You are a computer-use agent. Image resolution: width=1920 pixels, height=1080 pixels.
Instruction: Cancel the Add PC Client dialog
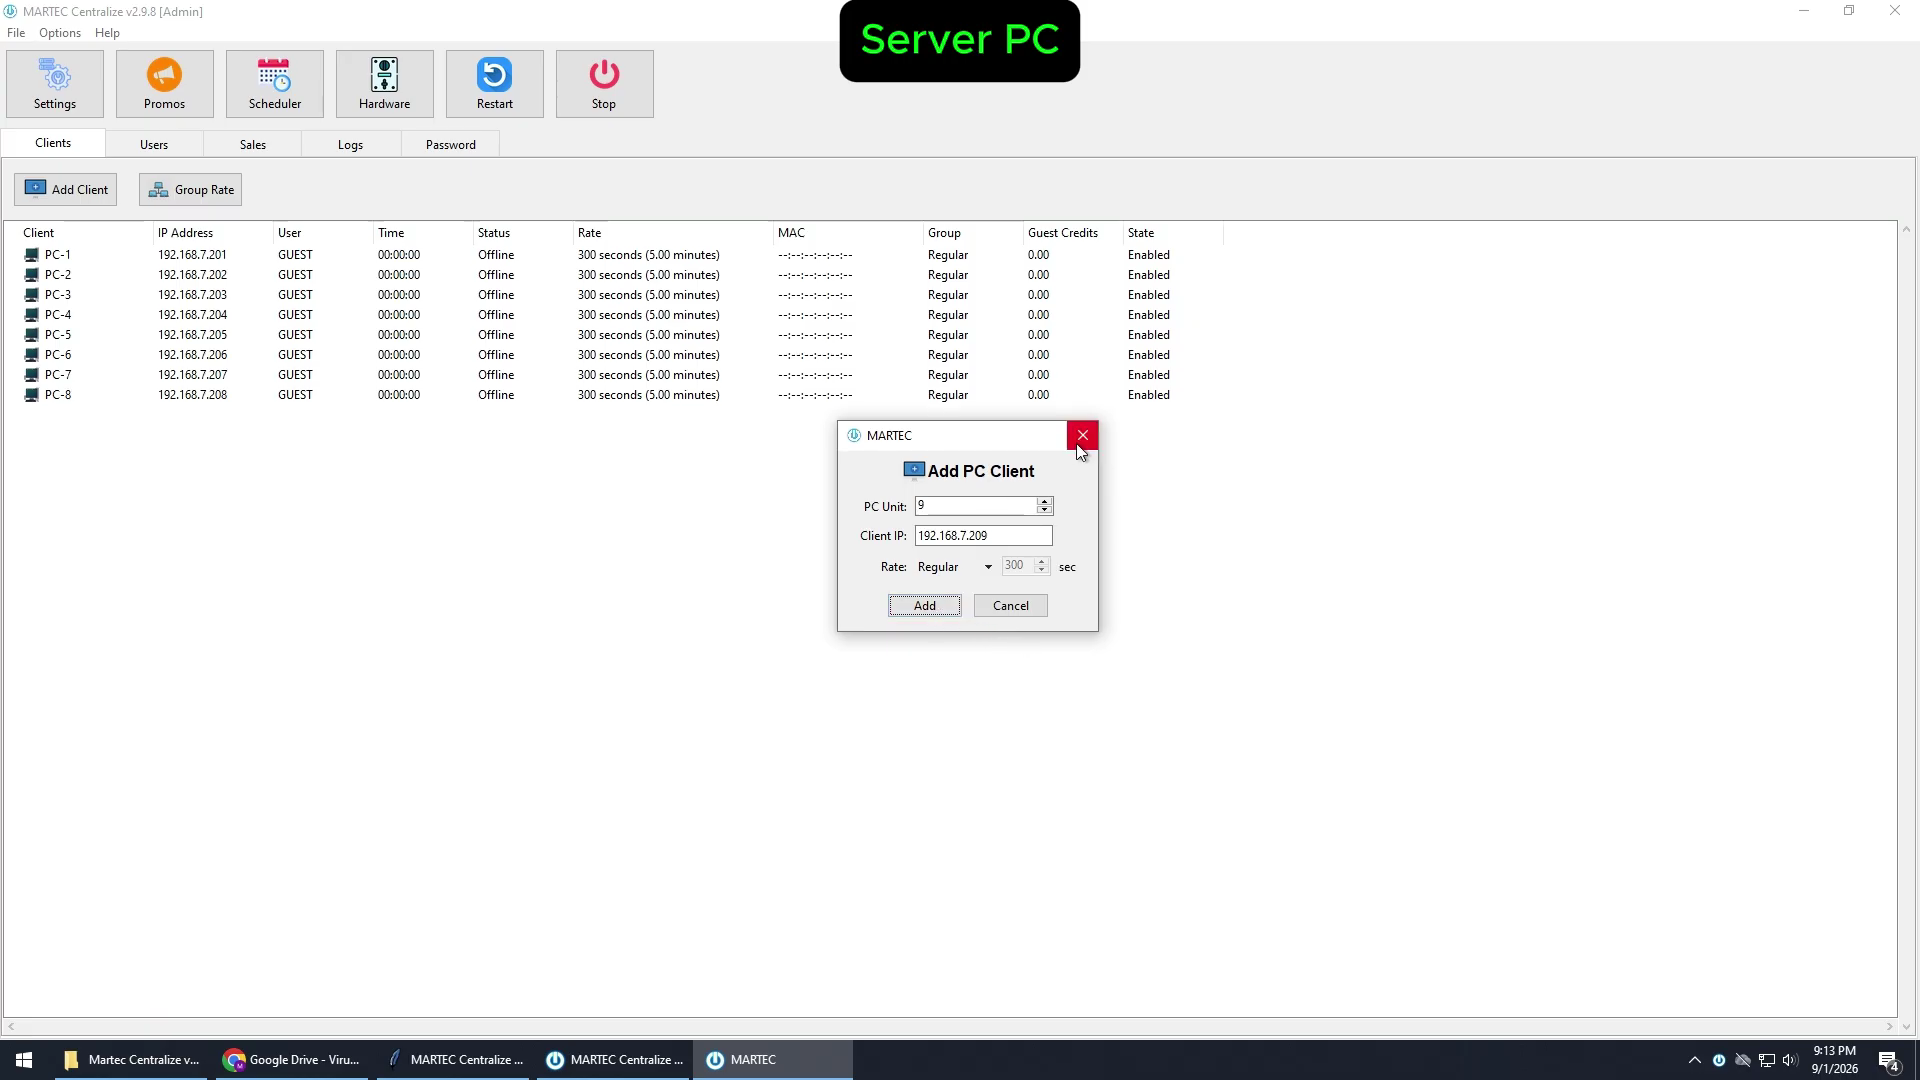click(1011, 606)
